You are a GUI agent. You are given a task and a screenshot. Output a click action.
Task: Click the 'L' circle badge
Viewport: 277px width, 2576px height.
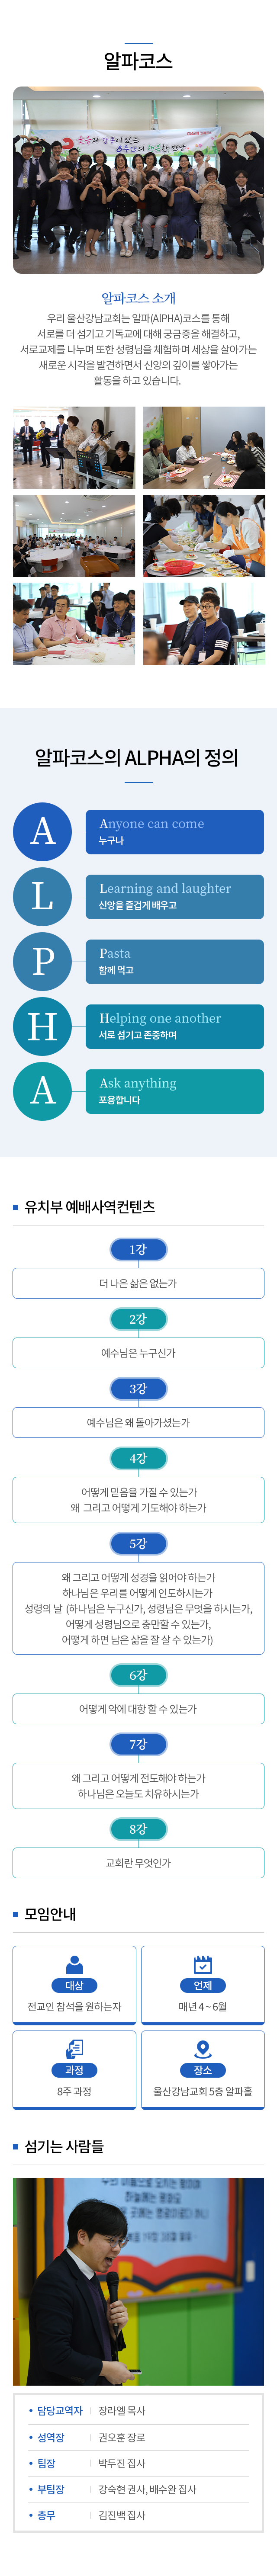[x=42, y=896]
